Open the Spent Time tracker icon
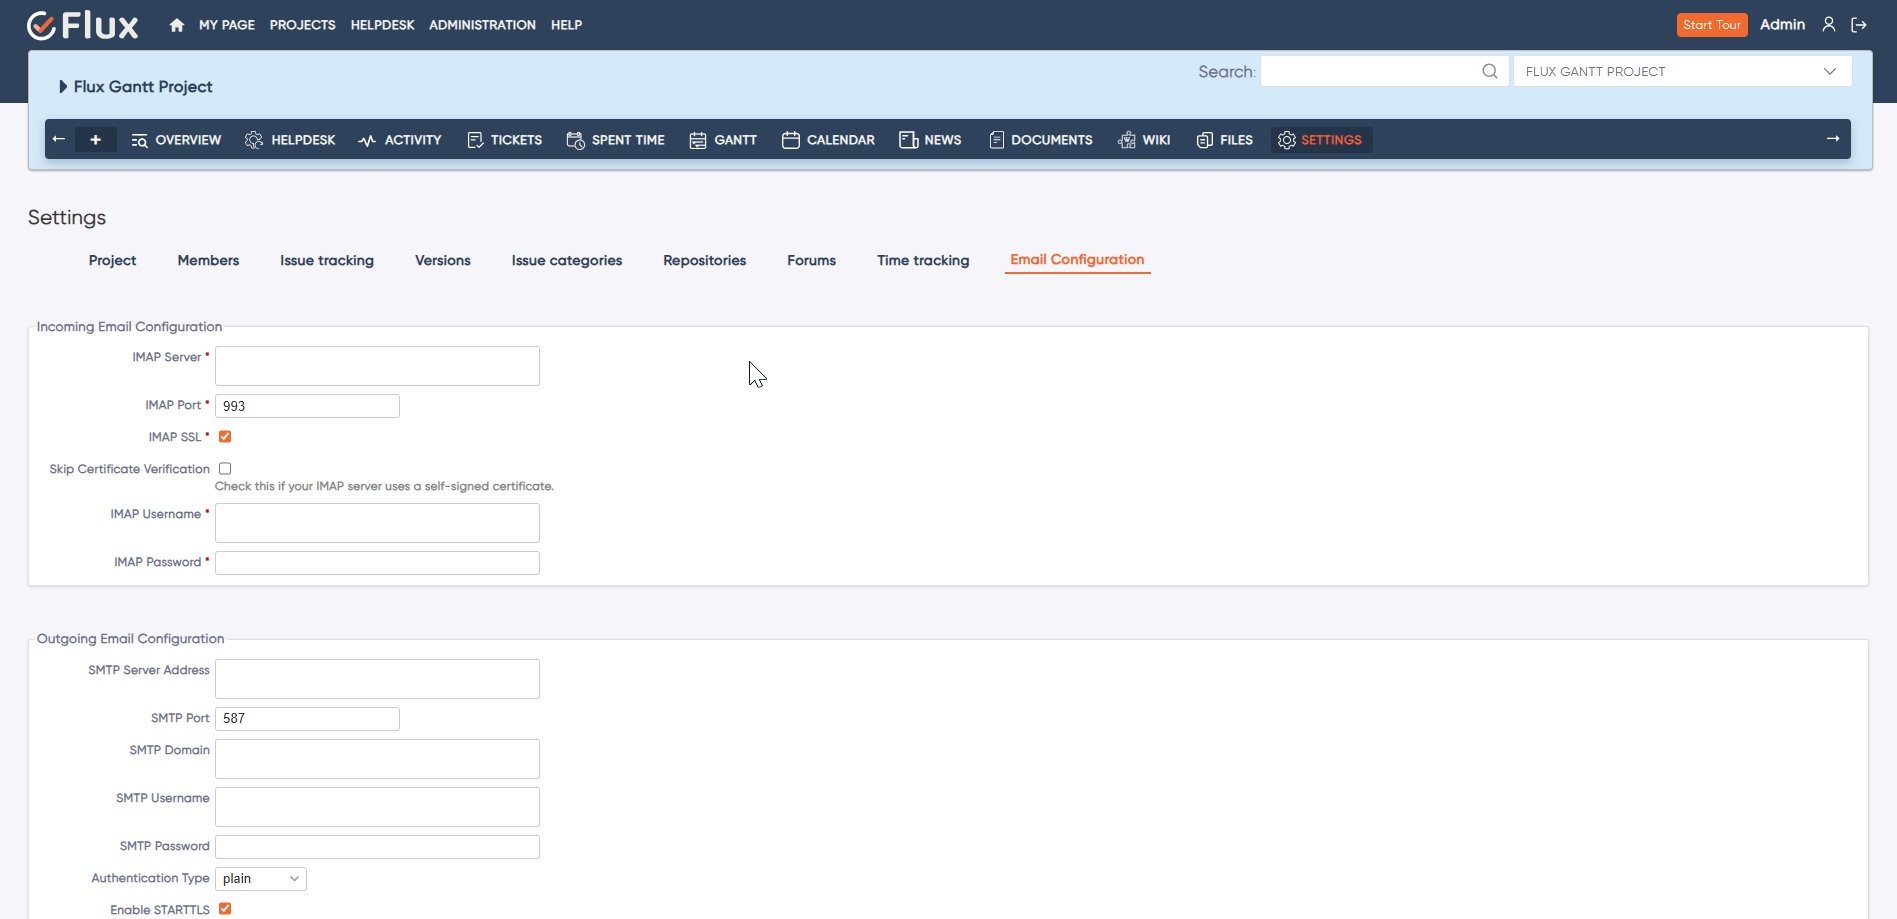 point(576,140)
